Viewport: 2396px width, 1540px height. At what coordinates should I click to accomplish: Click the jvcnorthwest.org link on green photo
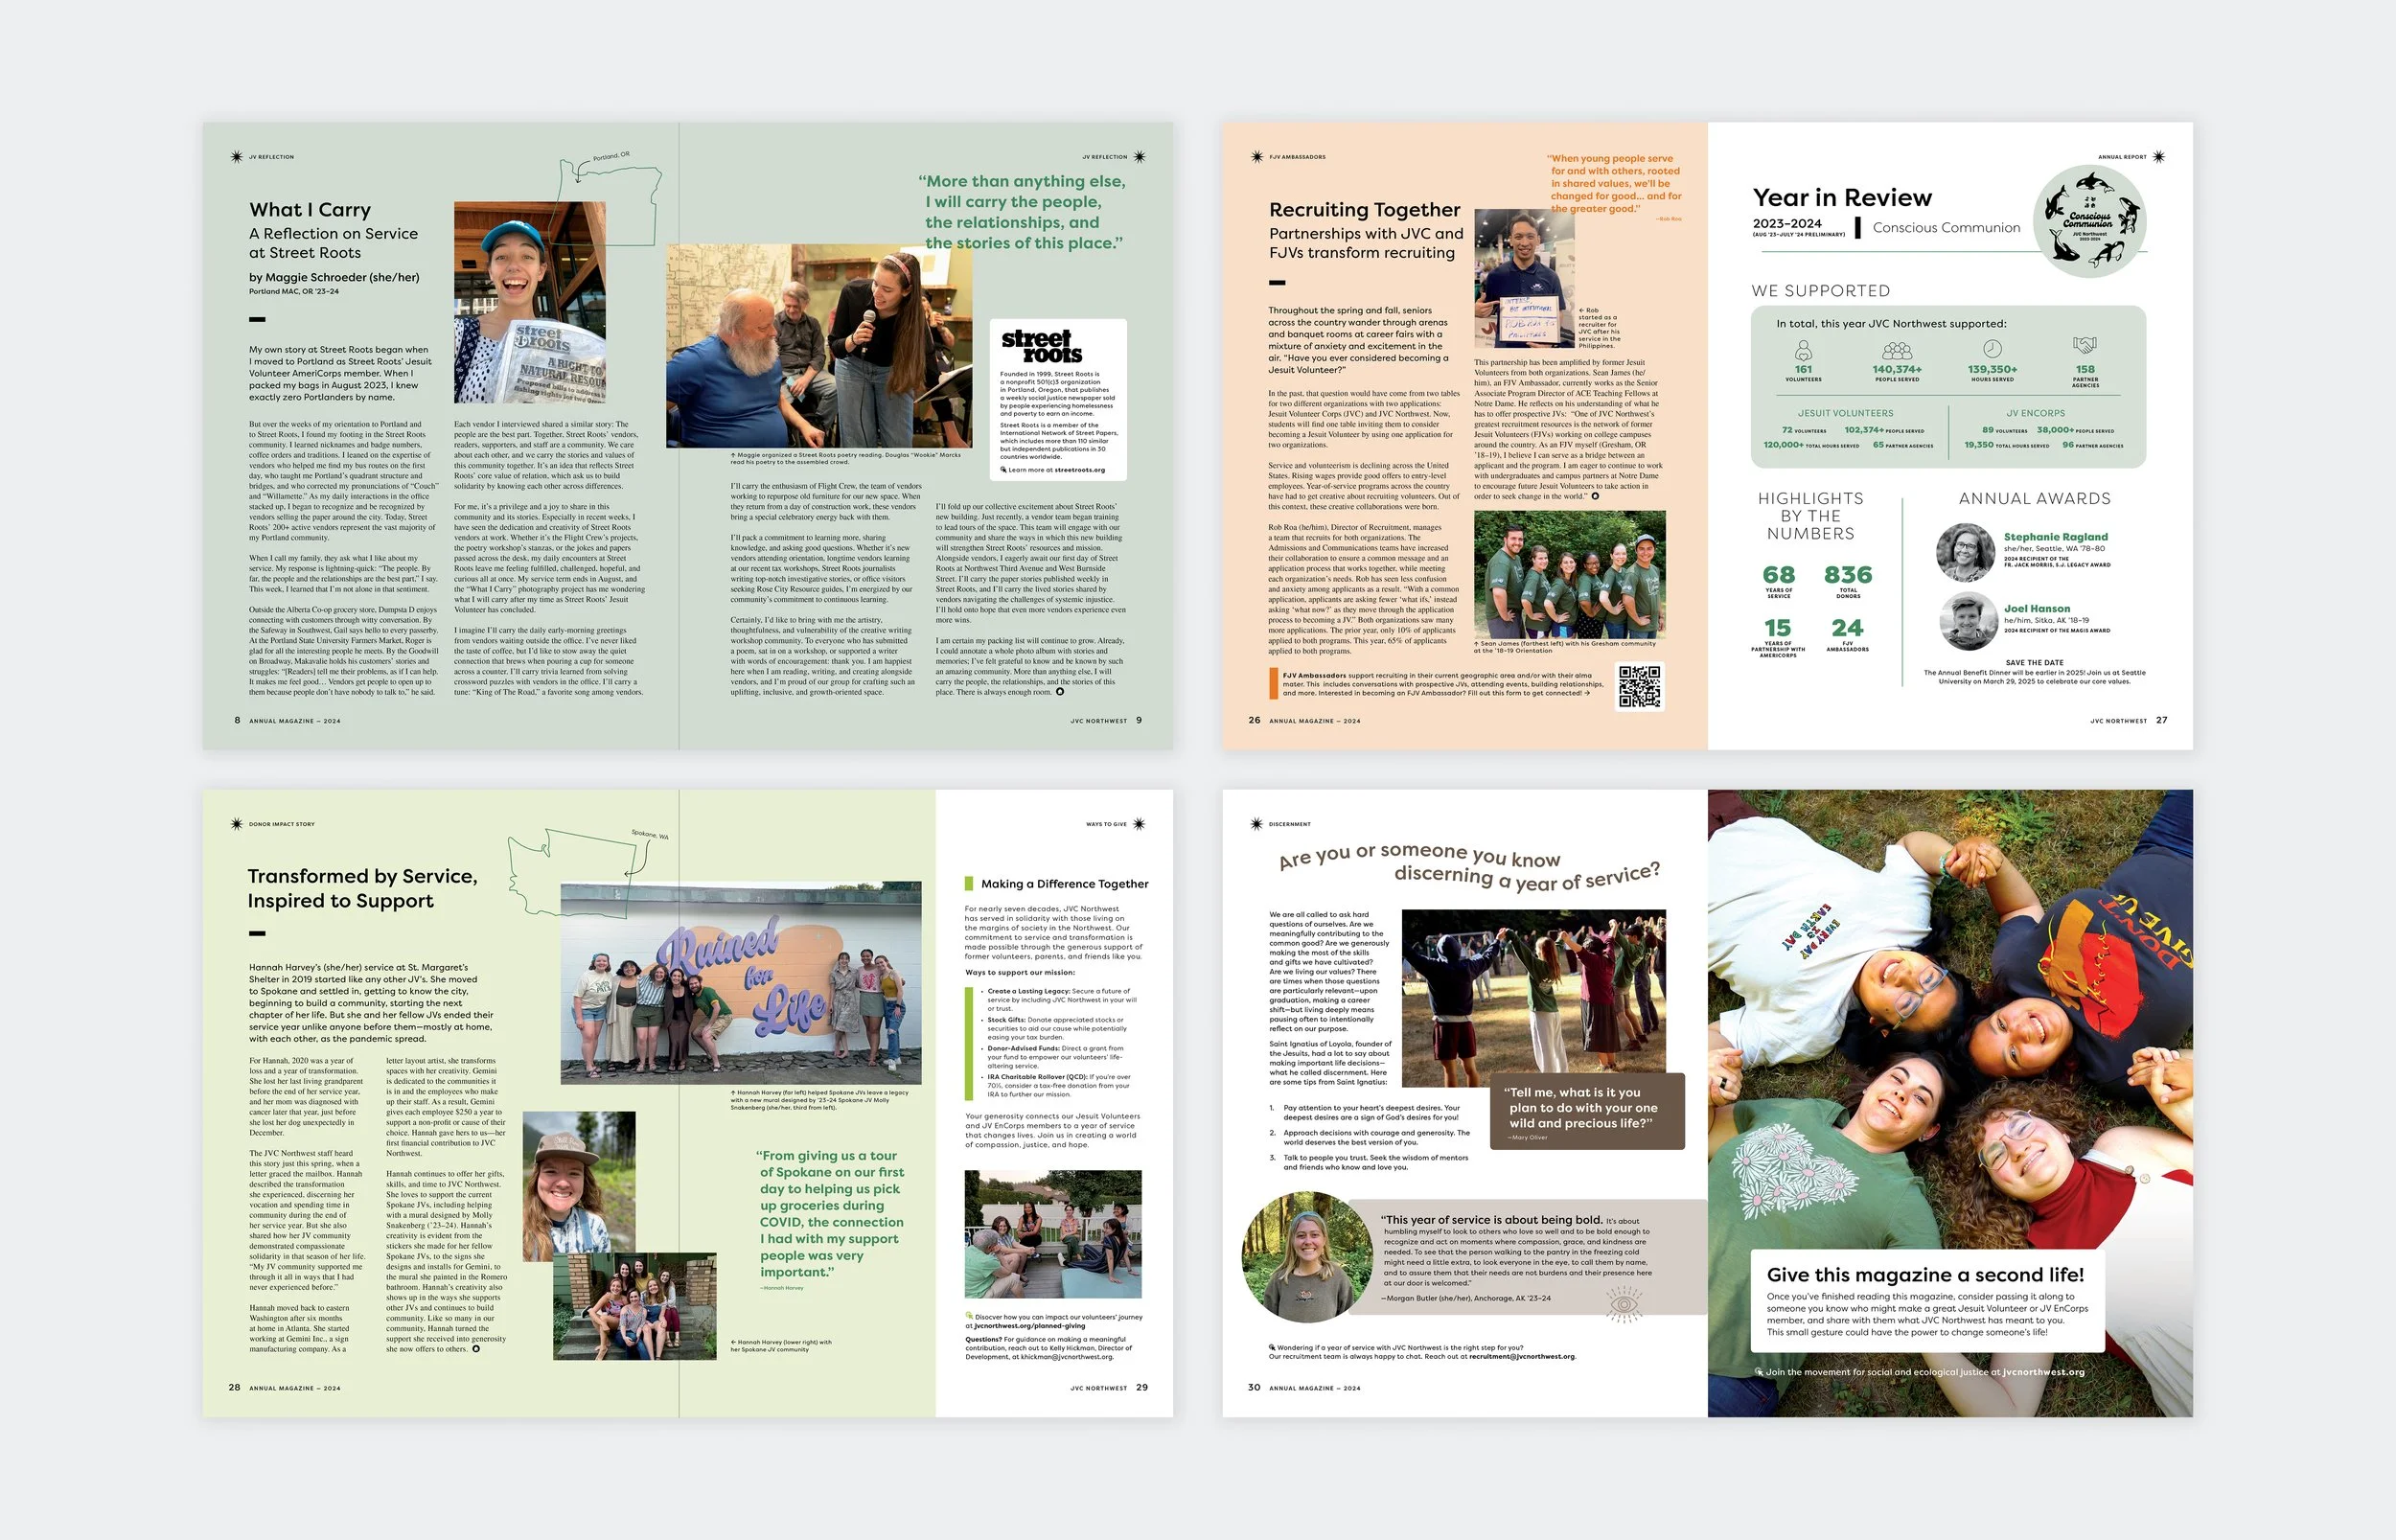[2043, 1372]
